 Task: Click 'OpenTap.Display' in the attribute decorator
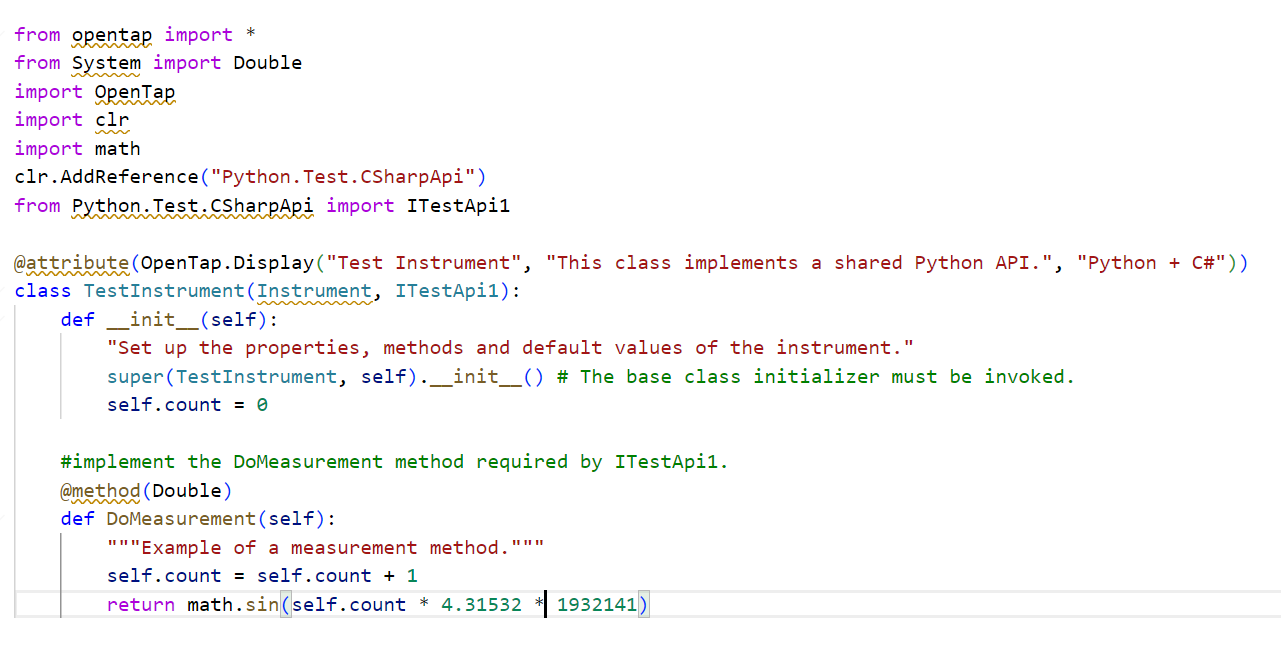point(228,263)
